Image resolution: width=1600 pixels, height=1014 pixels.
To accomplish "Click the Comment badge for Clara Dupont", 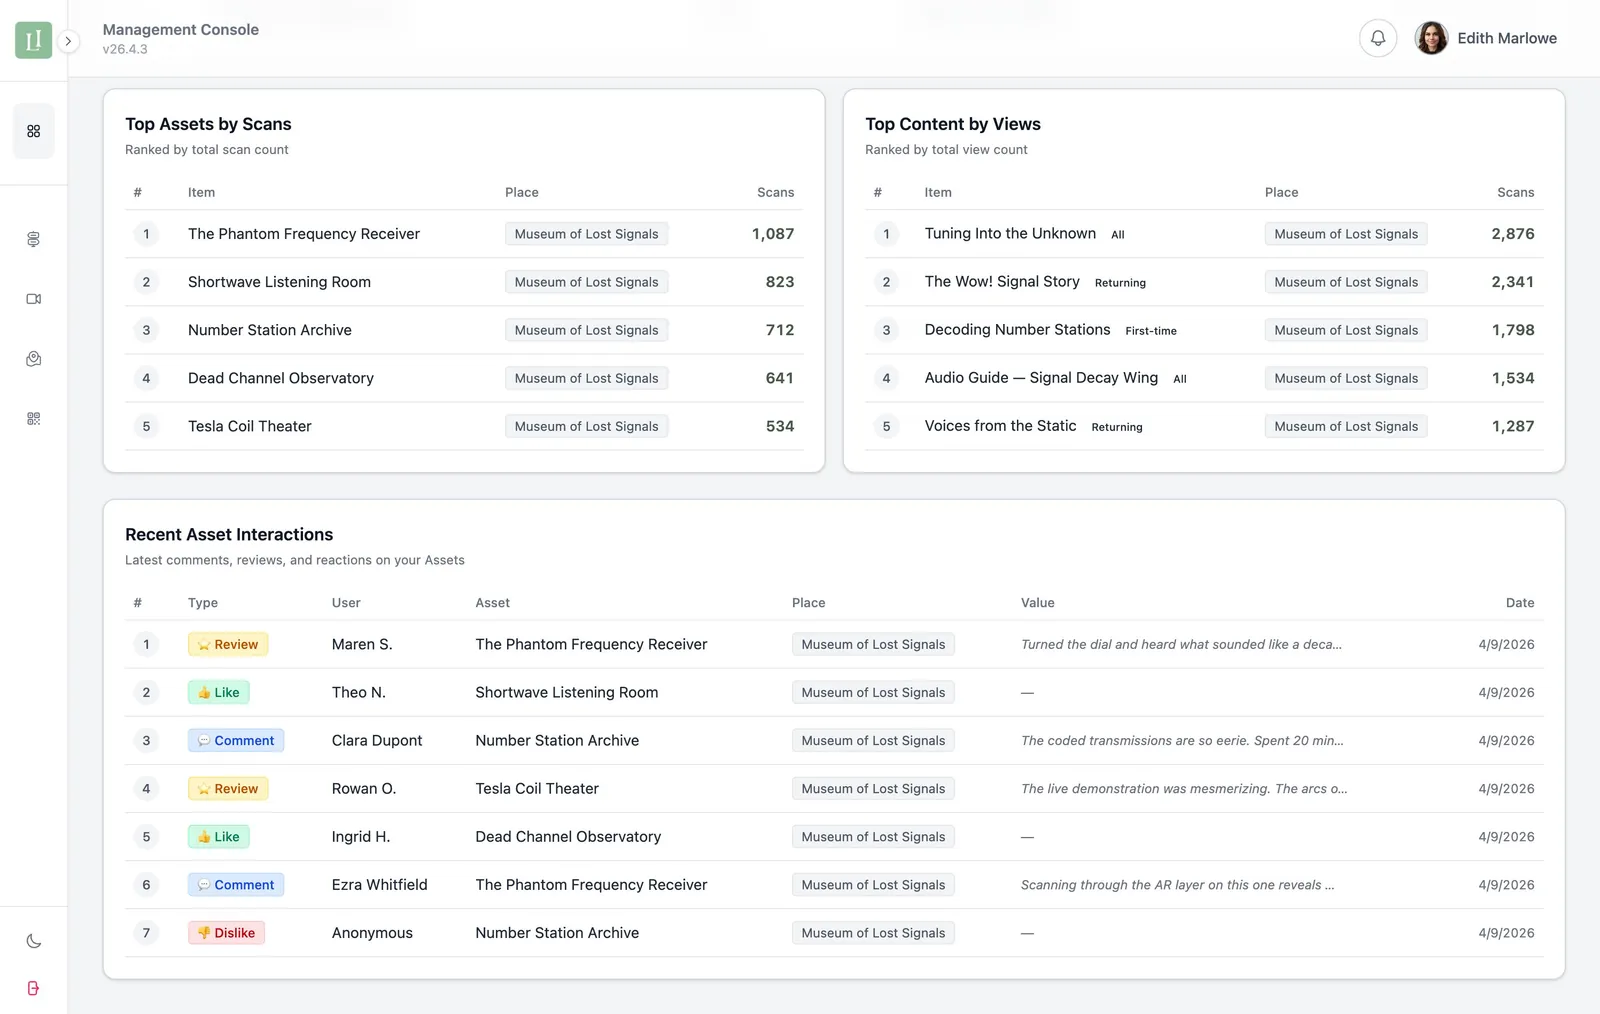I will (x=236, y=741).
